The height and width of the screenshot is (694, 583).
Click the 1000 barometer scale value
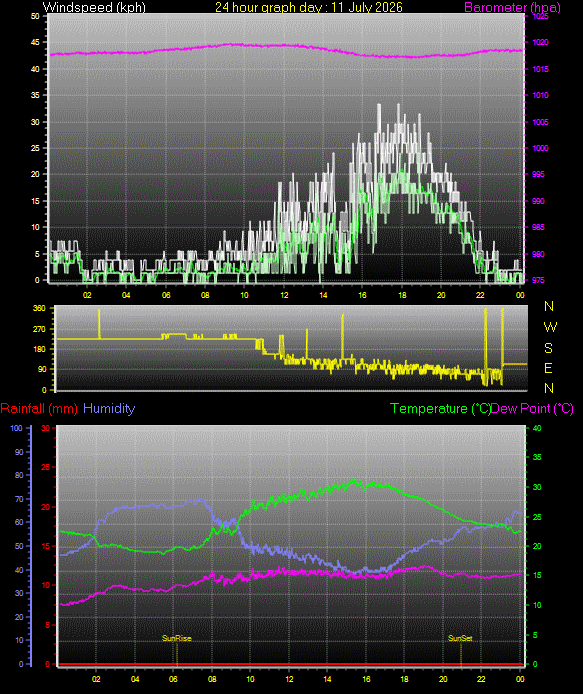[540, 148]
